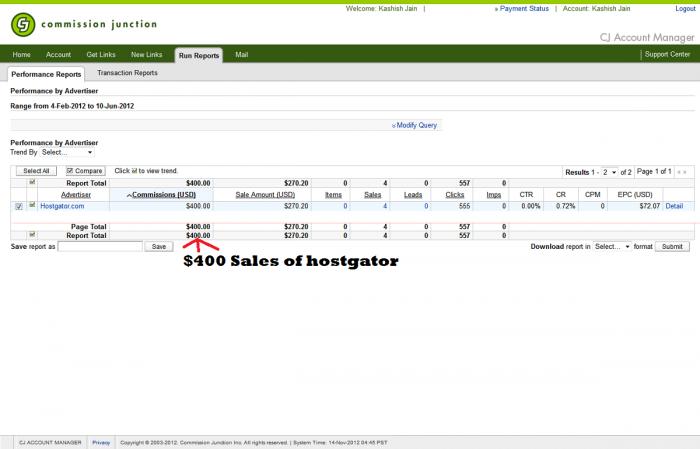Image resolution: width=700 pixels, height=449 pixels.
Task: Open trend chart icon in Hostgator.com row
Action: point(32,205)
